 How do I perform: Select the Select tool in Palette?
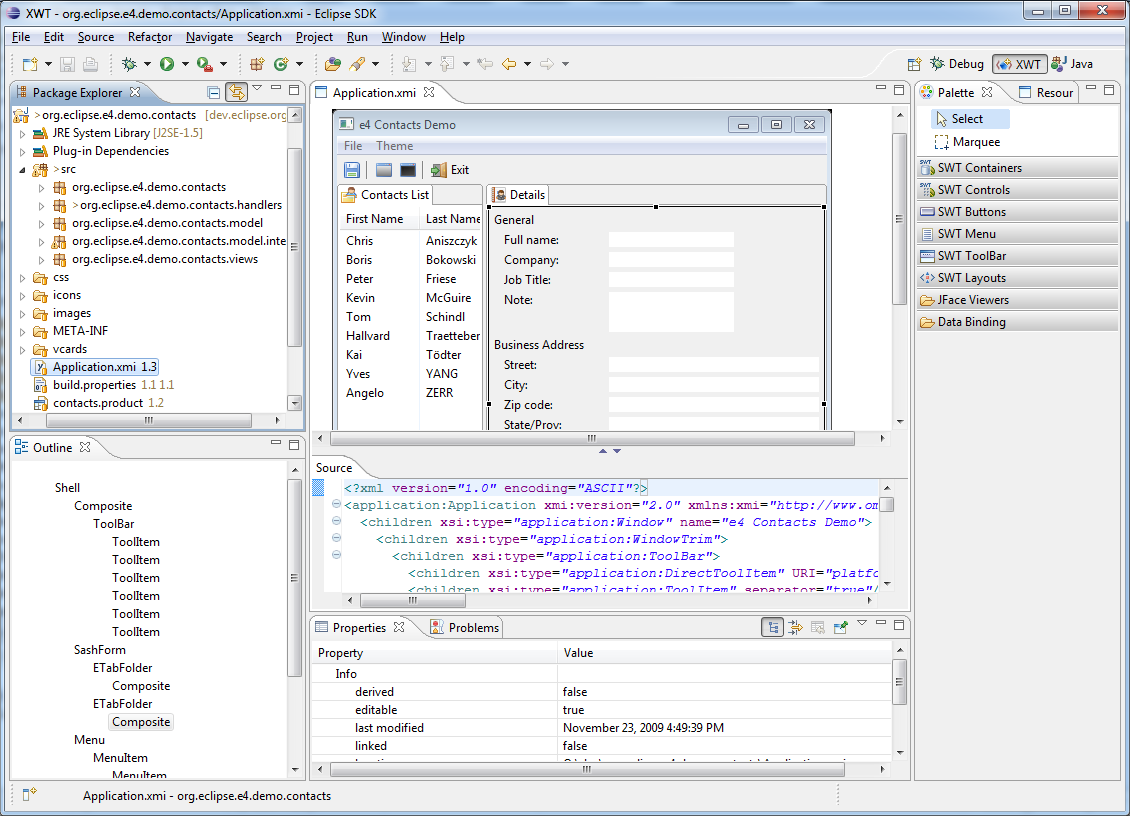click(970, 119)
